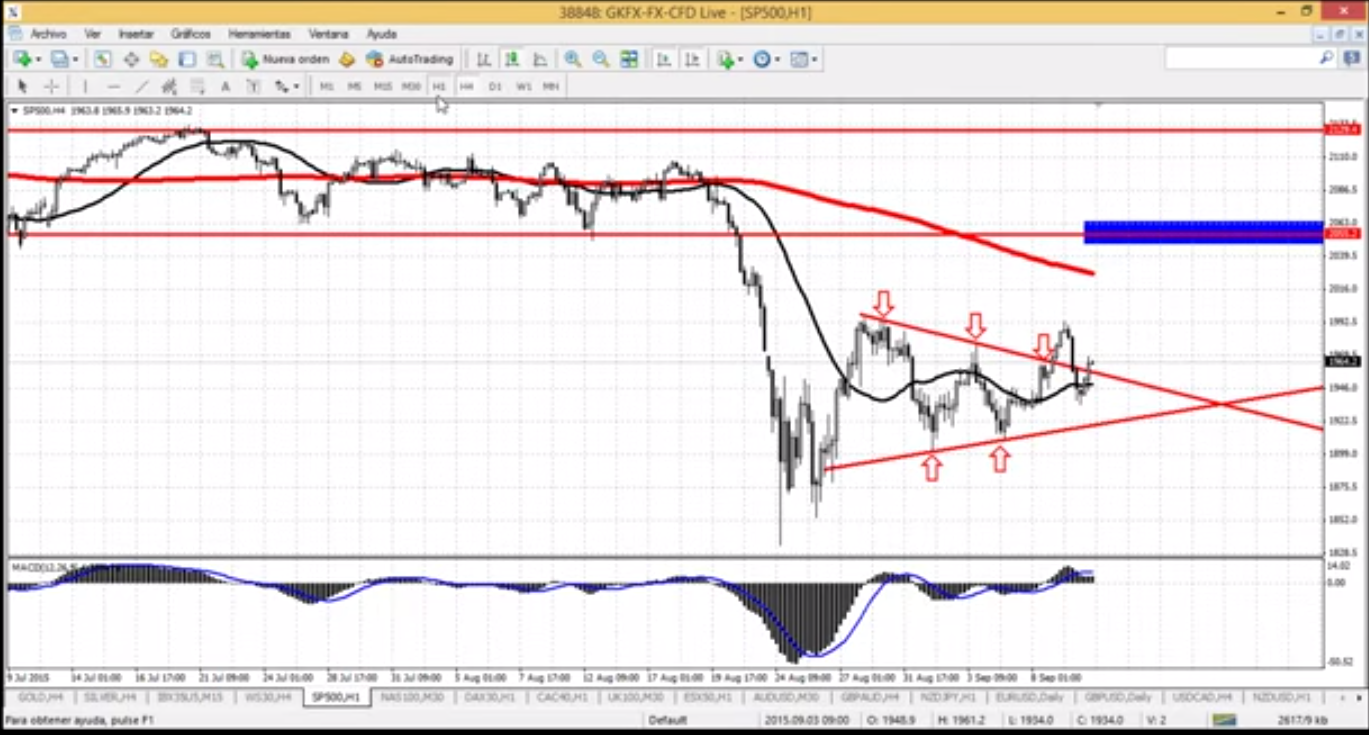
Task: Select the M5 timeframe button
Action: [x=354, y=86]
